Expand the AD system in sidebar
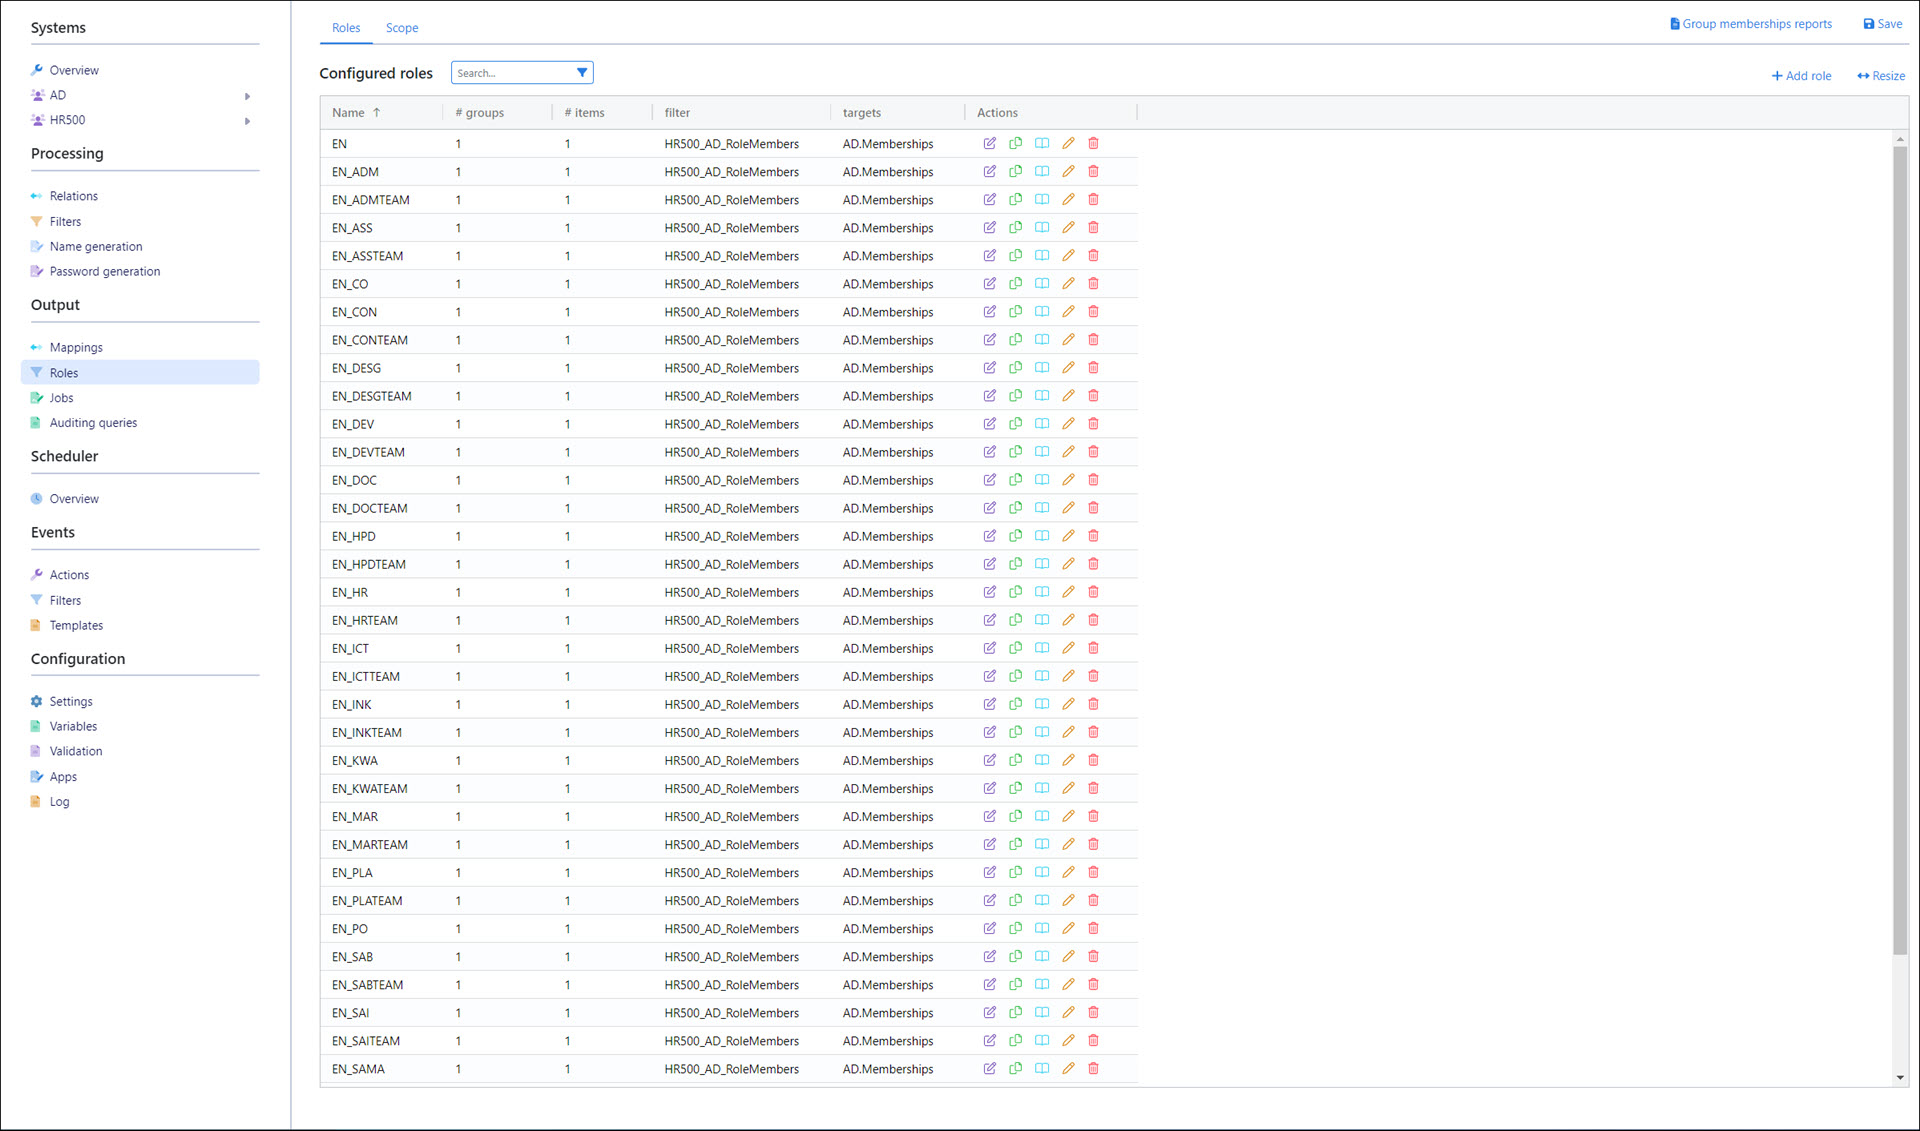 247,96
